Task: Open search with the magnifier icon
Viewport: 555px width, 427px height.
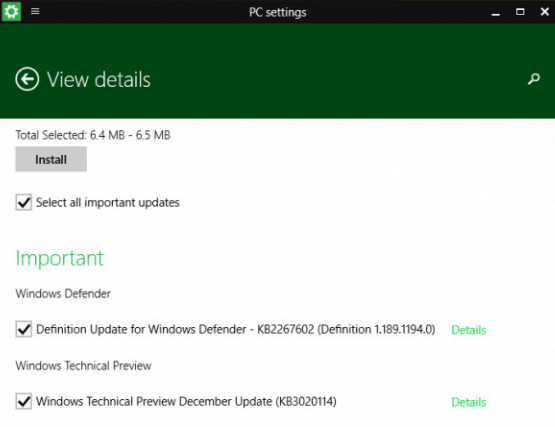Action: 534,79
